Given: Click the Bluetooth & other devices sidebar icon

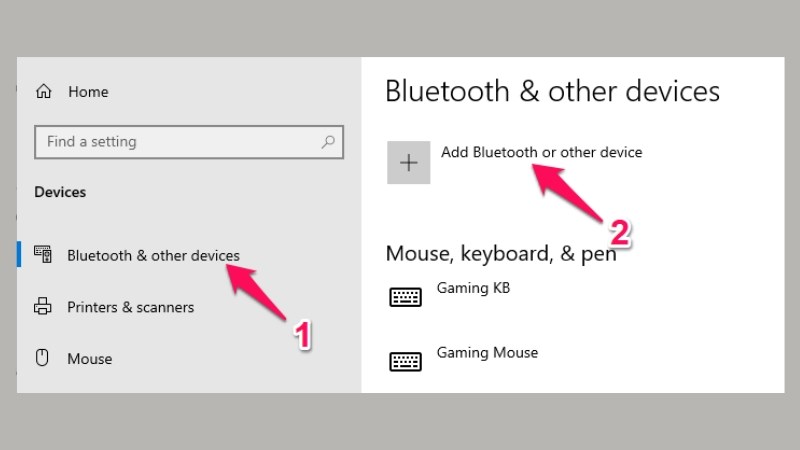Looking at the screenshot, I should tap(43, 255).
